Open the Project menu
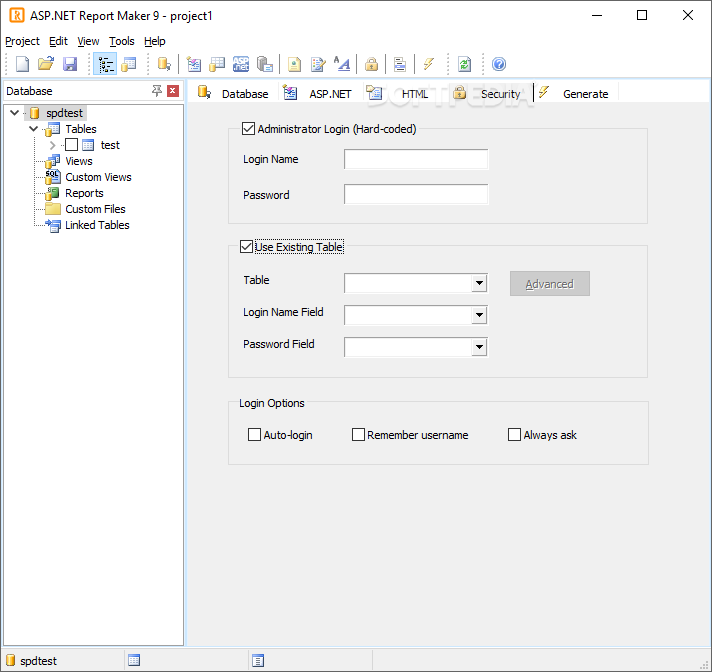 point(22,41)
